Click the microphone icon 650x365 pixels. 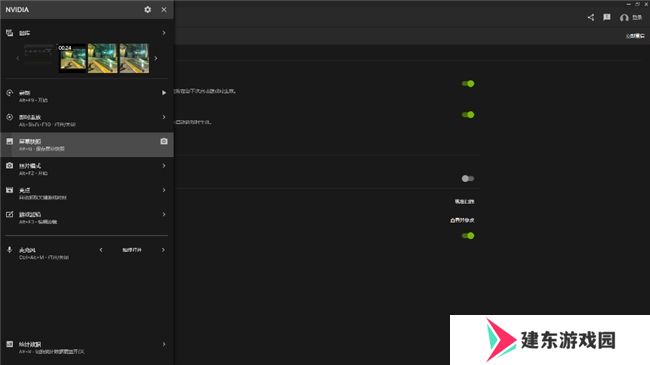click(10, 250)
